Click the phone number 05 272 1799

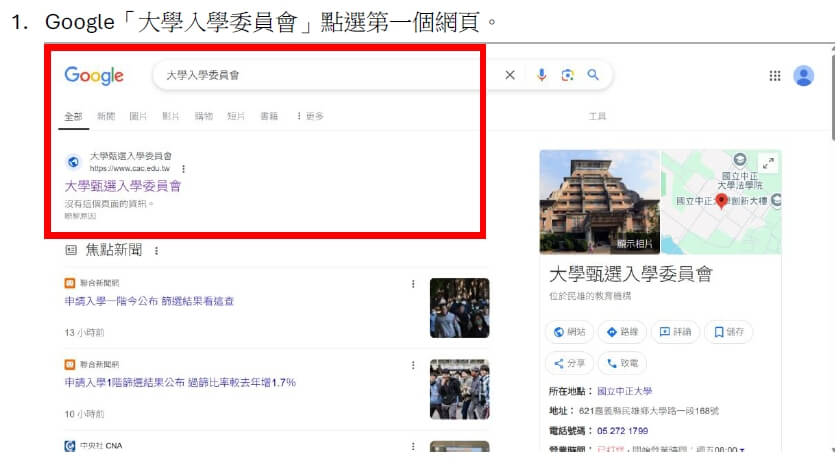[x=622, y=431]
